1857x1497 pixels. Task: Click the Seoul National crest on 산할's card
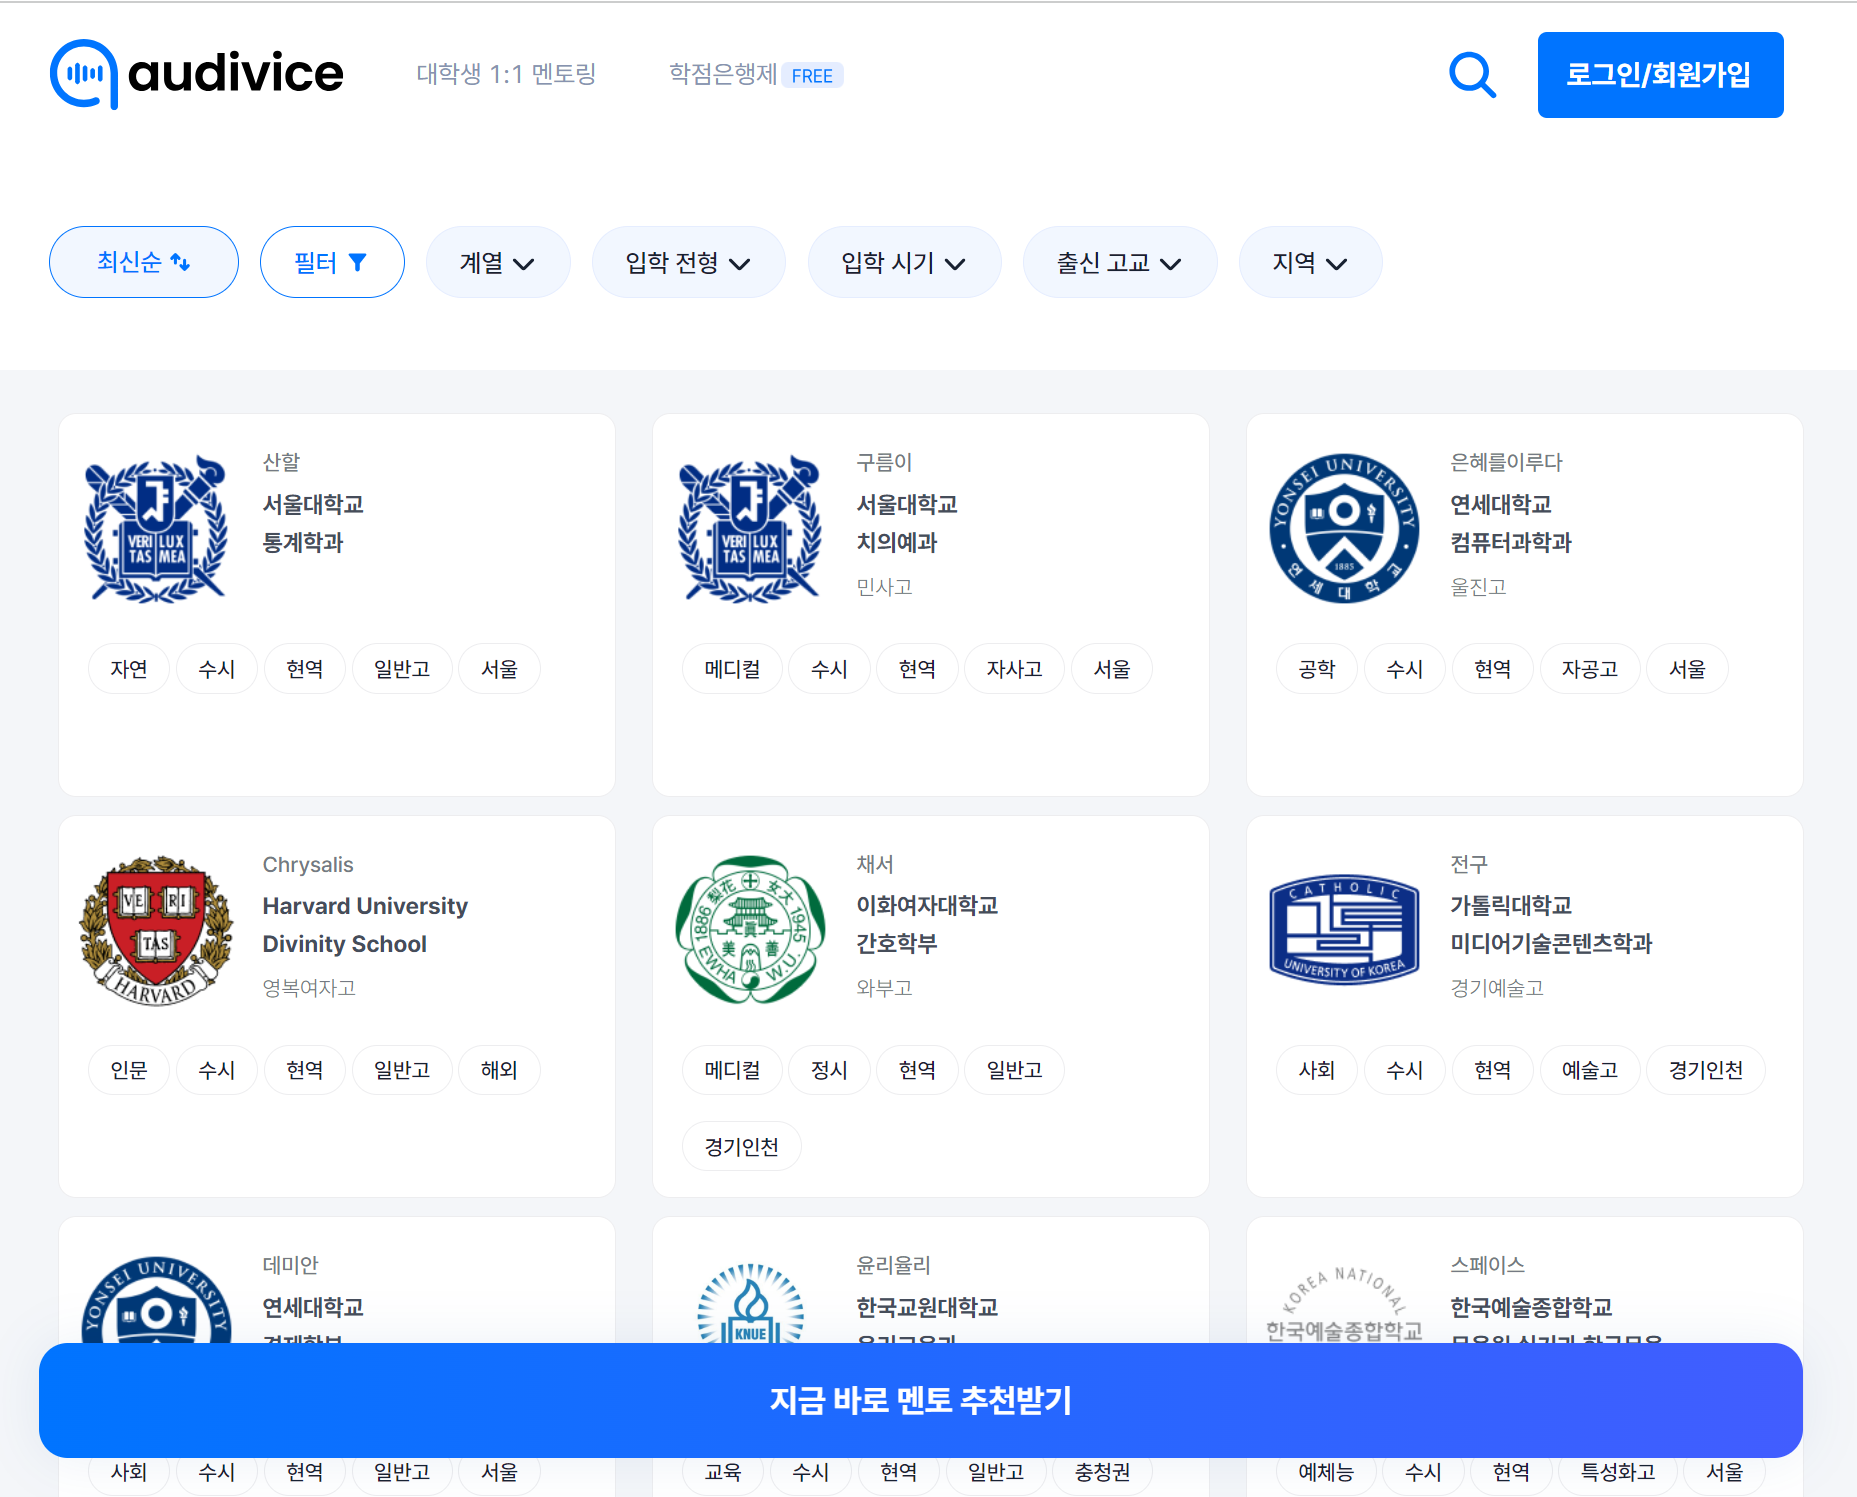point(156,529)
